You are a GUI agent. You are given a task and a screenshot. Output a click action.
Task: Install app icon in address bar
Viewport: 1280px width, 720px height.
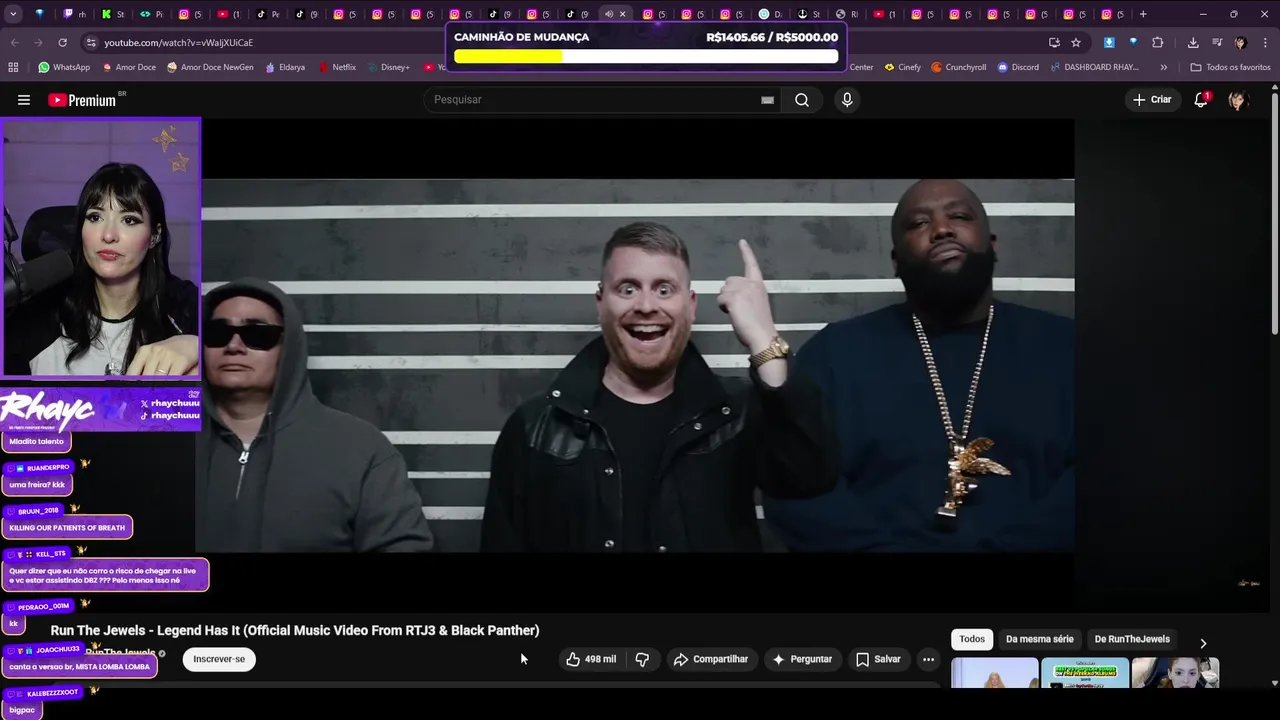1054,42
